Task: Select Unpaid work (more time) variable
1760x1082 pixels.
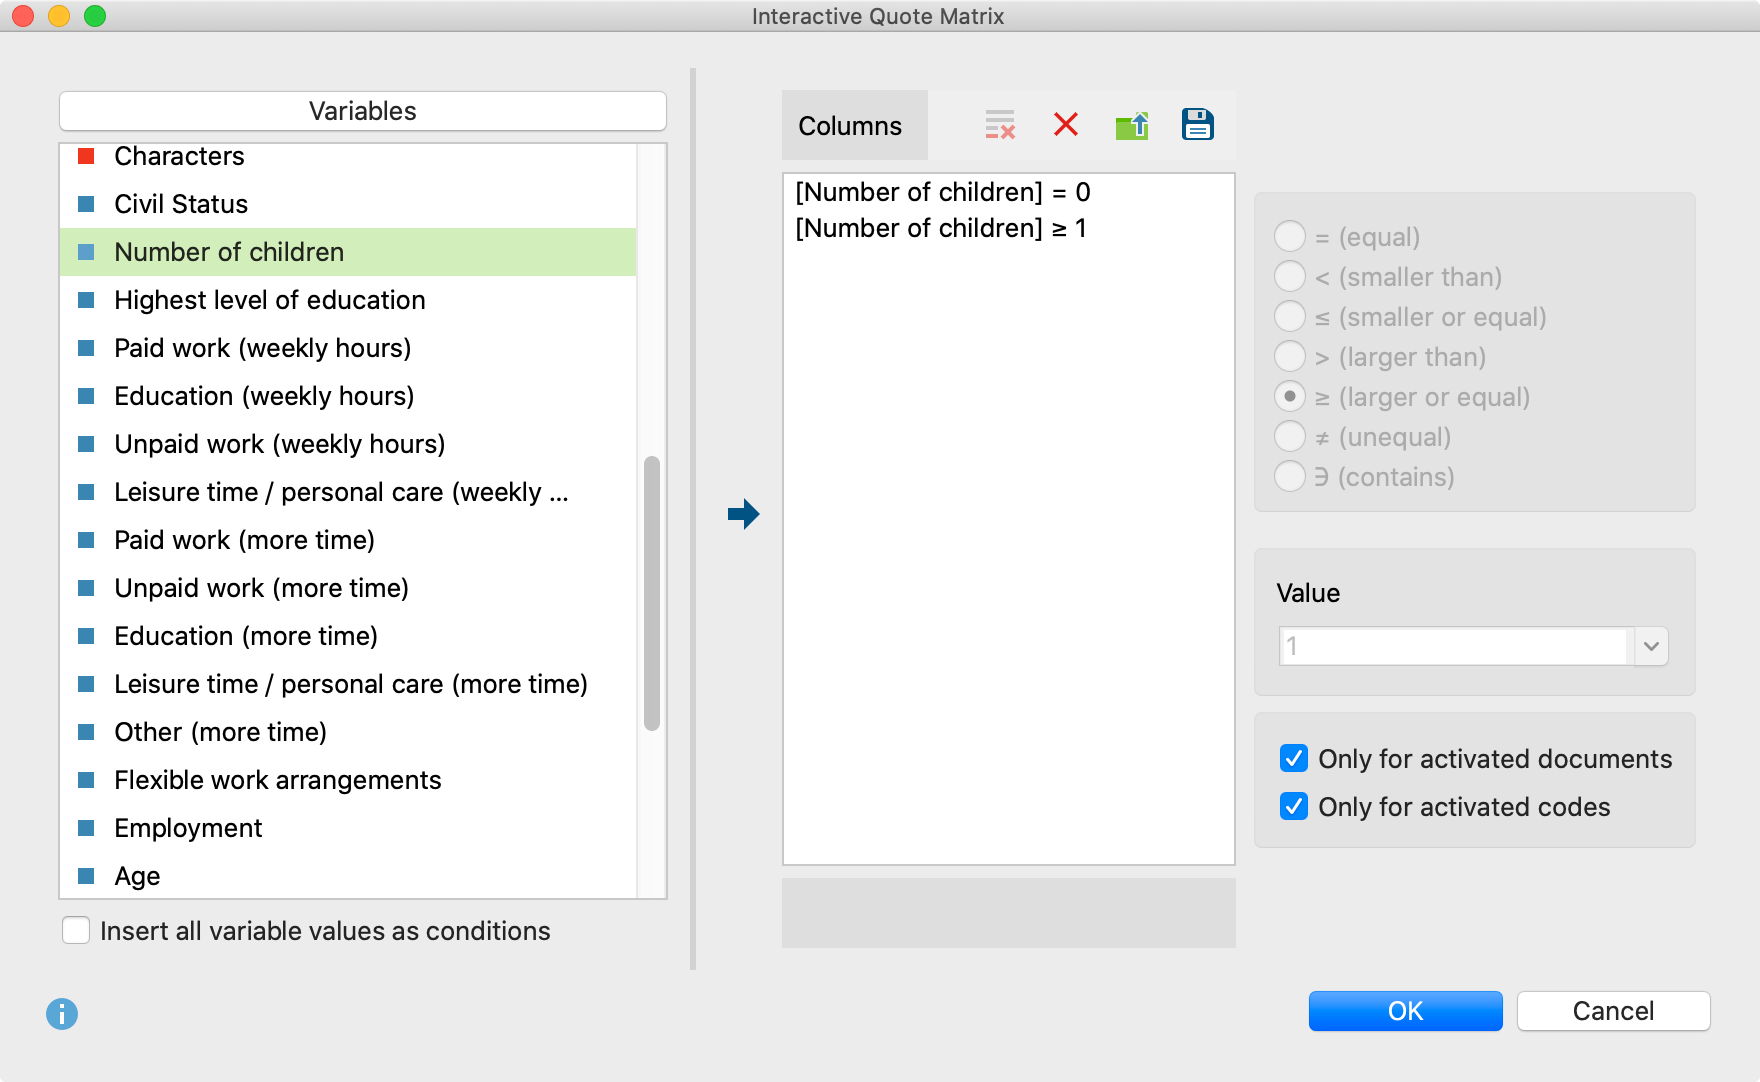Action: point(348,588)
